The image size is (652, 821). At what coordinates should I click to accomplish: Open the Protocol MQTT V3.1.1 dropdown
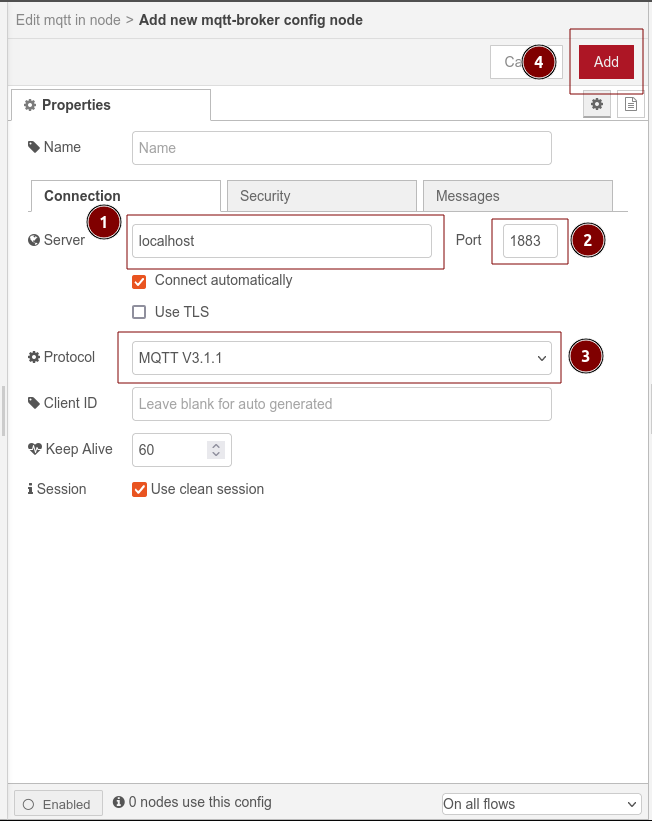coord(341,358)
